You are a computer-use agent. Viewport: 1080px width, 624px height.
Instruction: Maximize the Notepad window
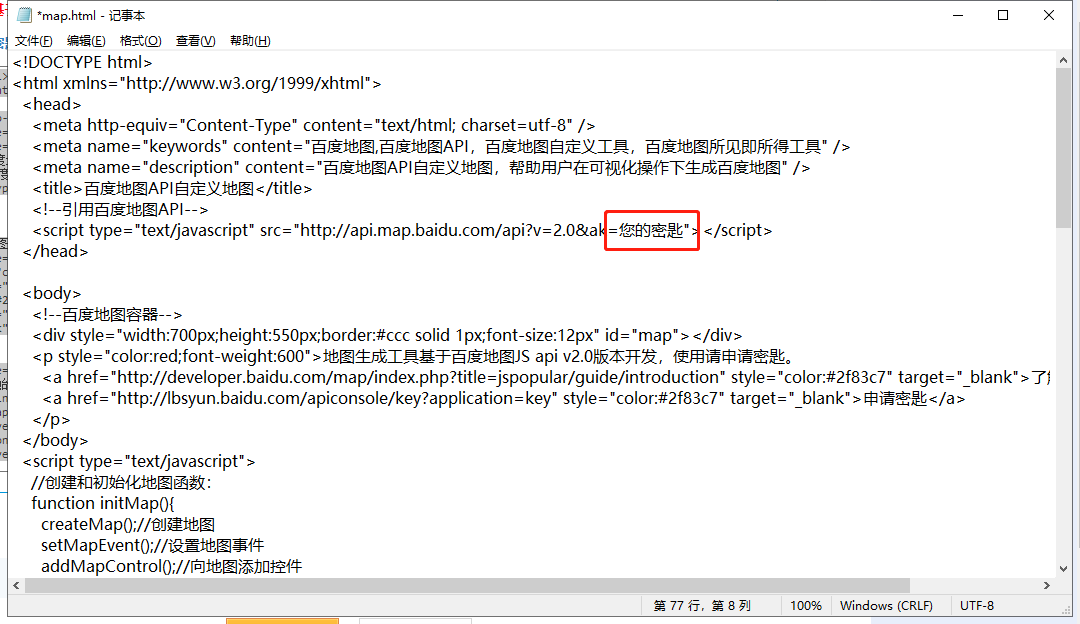(1003, 15)
